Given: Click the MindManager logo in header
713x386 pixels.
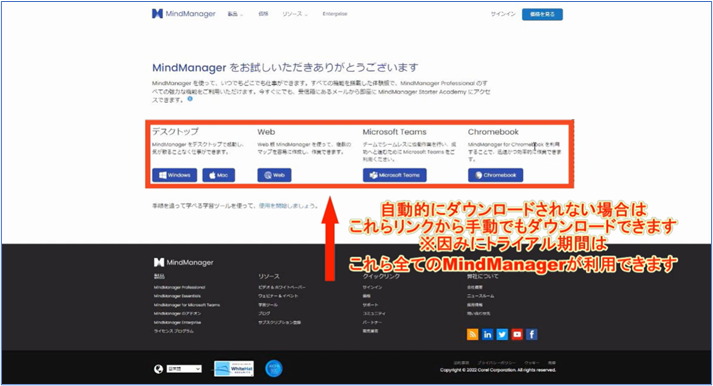Looking at the screenshot, I should (x=184, y=14).
